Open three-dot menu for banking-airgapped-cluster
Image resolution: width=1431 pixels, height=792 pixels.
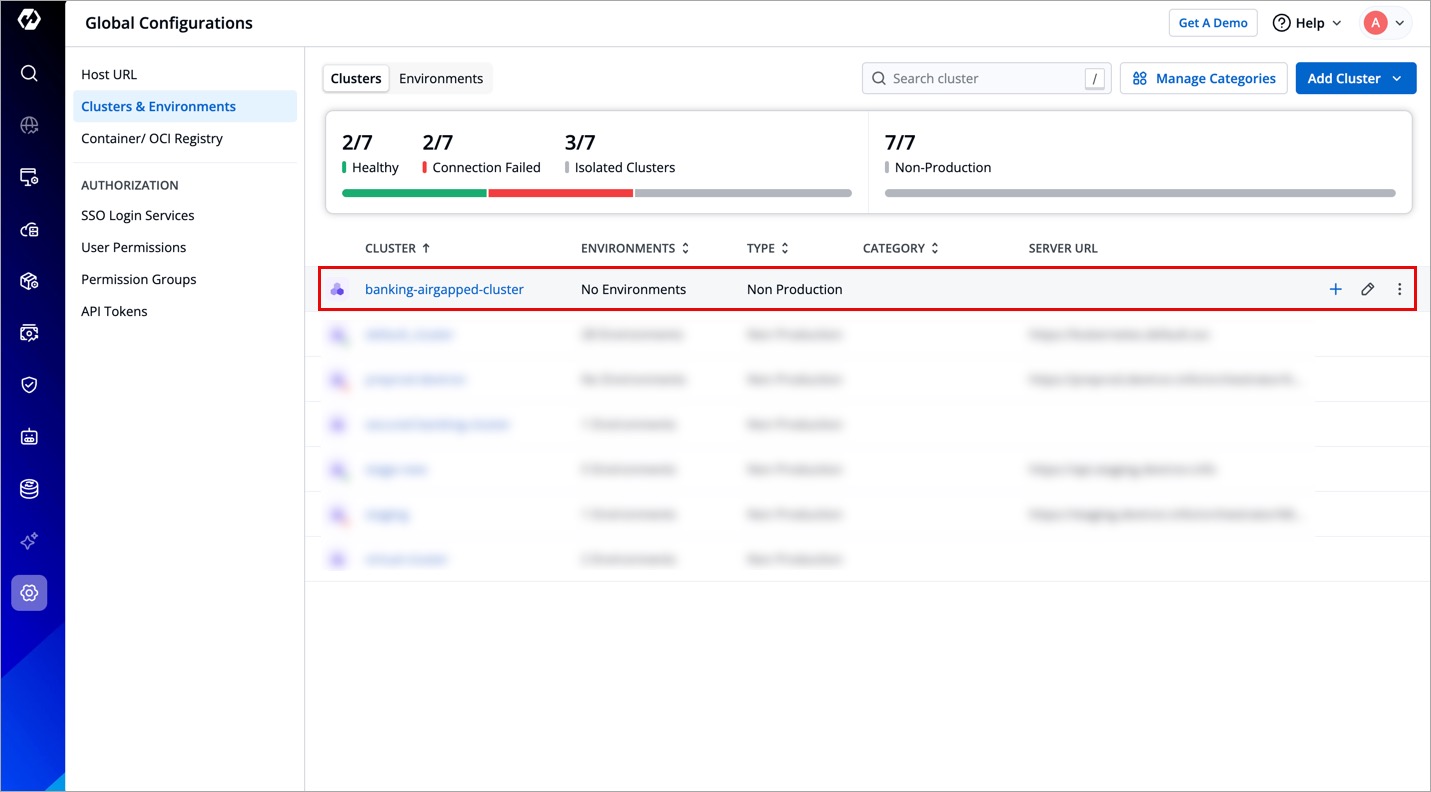[x=1399, y=289]
